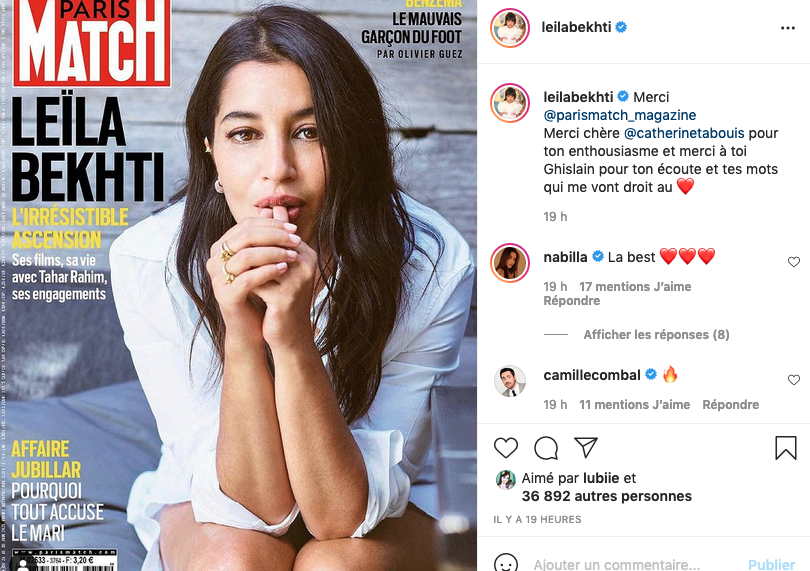Click the @catherinetabouis mention
This screenshot has width=810, height=571.
pyautogui.click(x=684, y=133)
